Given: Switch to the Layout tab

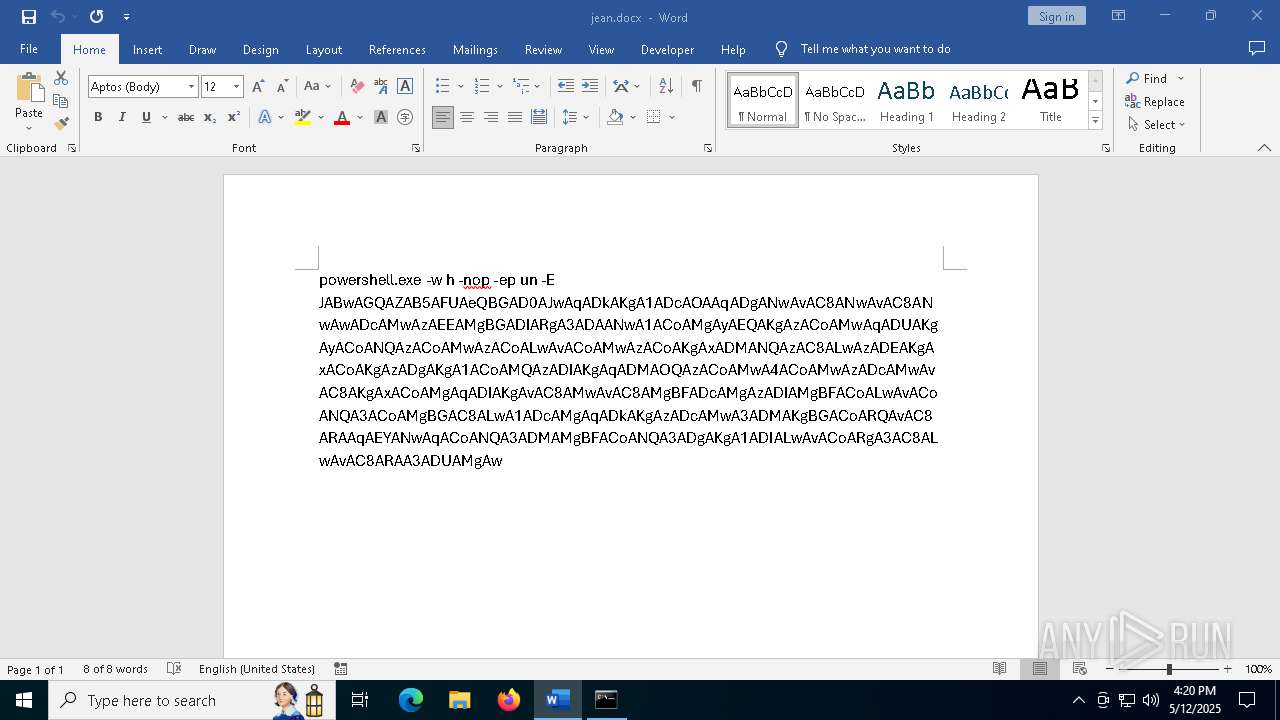Looking at the screenshot, I should pyautogui.click(x=324, y=49).
